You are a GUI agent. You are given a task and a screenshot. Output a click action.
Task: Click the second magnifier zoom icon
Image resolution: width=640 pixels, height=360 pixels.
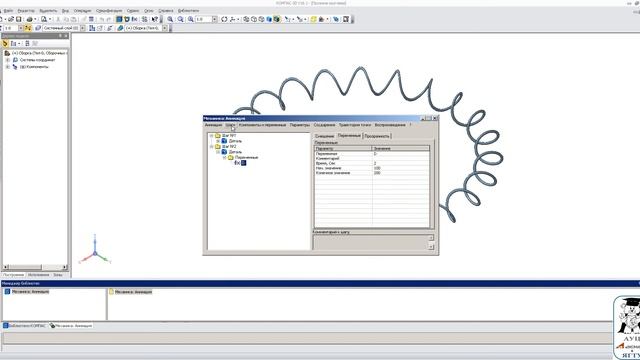(x=180, y=19)
